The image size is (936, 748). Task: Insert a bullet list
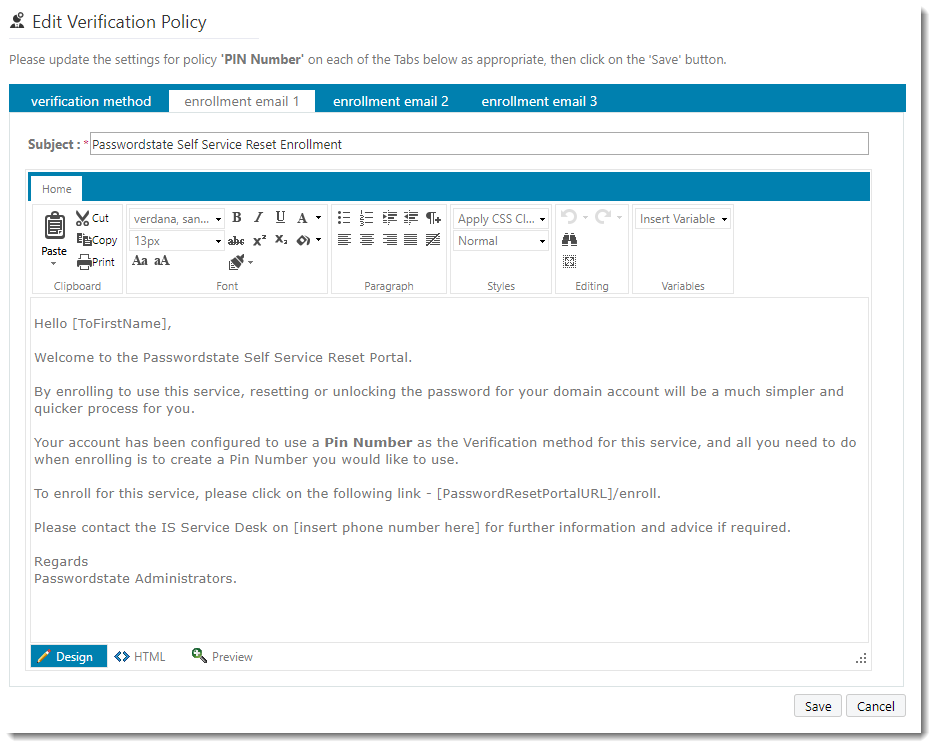pos(344,218)
